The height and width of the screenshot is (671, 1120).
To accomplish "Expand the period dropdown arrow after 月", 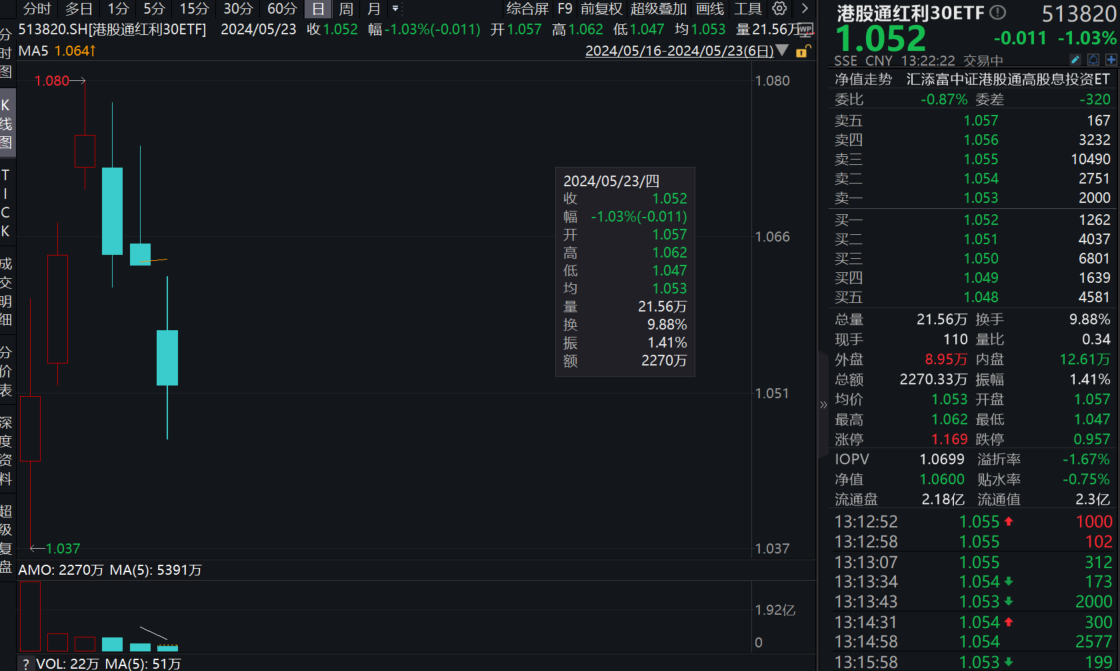I will point(395,9).
